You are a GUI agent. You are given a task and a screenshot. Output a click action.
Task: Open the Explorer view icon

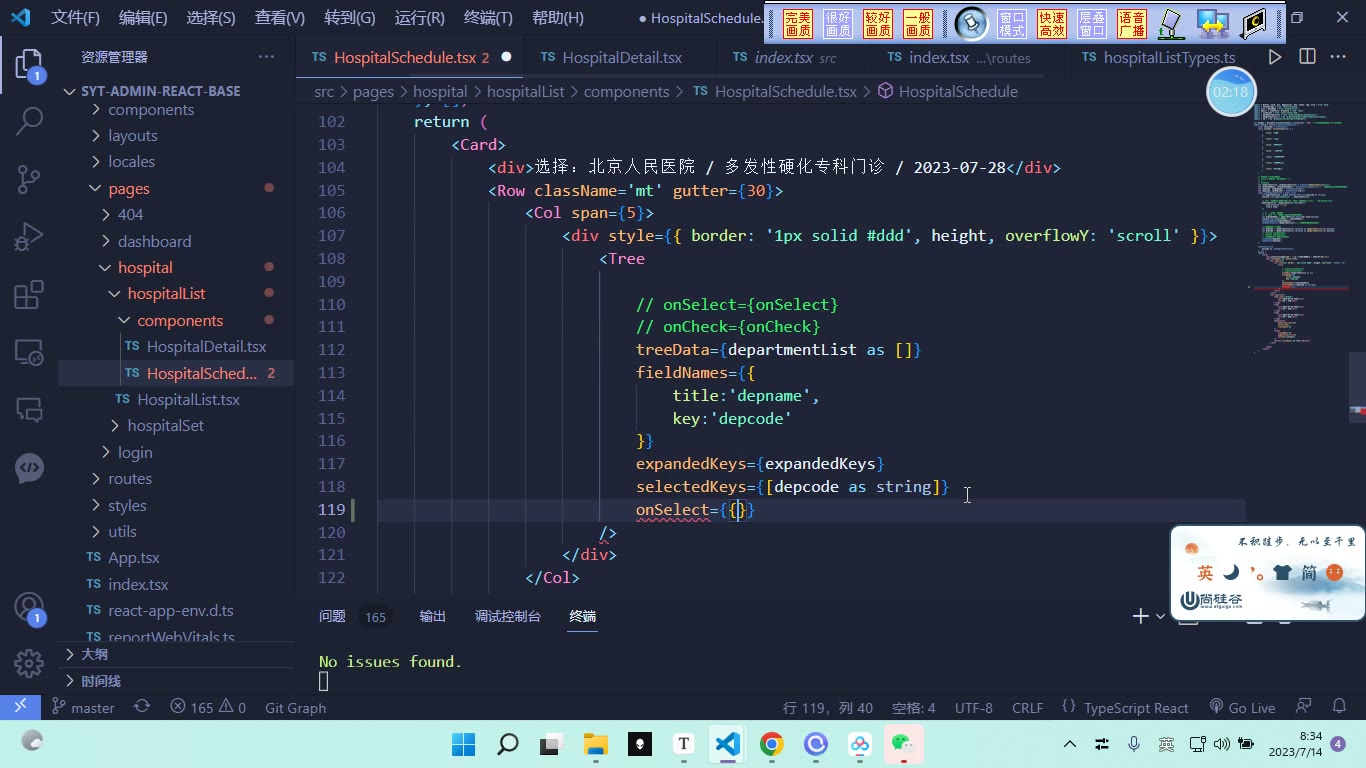(x=29, y=66)
